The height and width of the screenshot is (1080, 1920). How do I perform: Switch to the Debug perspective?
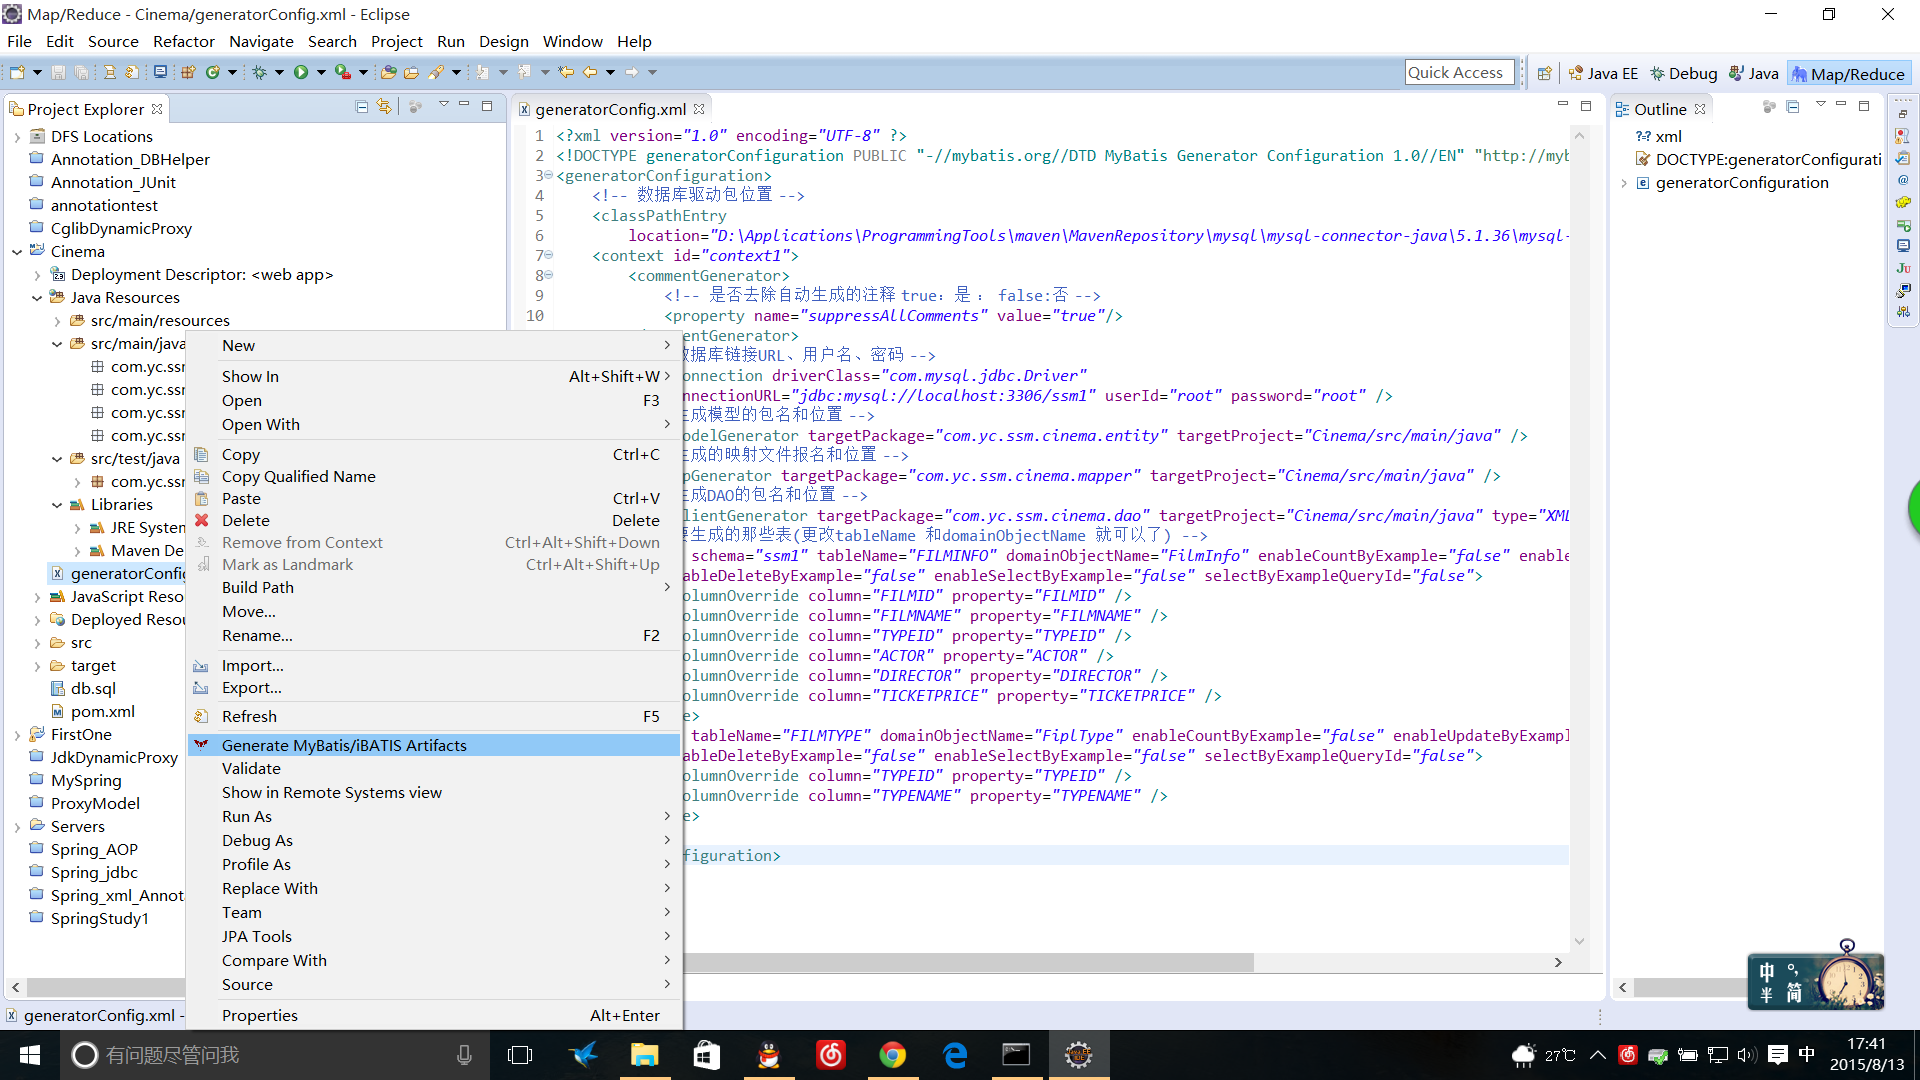click(1684, 73)
